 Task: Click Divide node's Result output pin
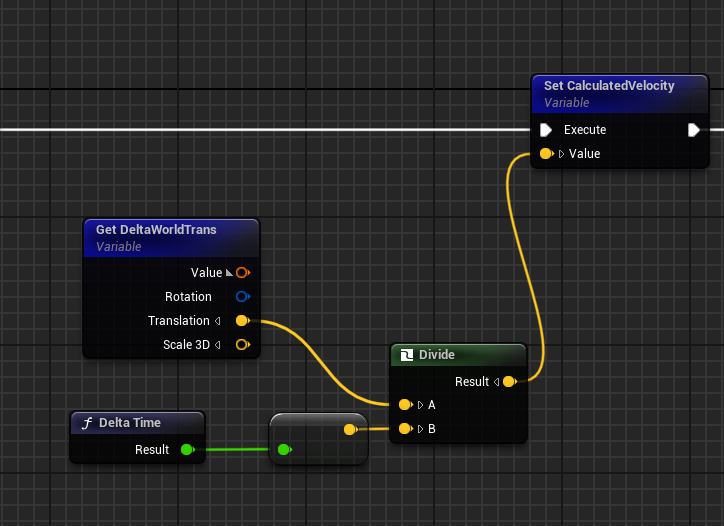(510, 381)
